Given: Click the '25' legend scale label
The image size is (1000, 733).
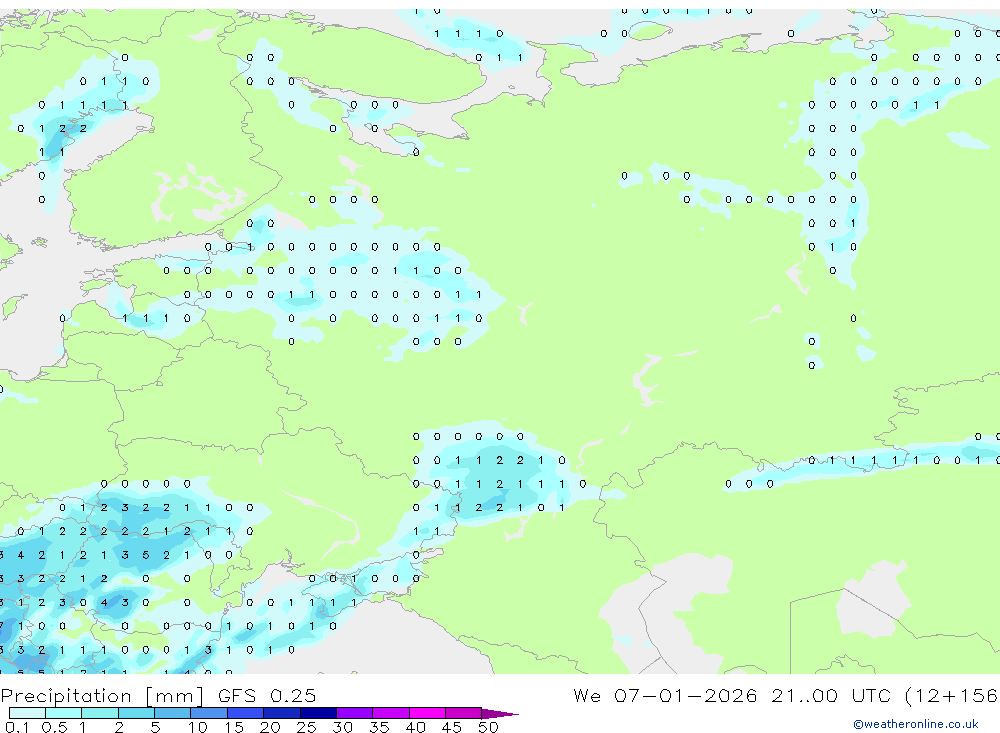Looking at the screenshot, I should [306, 727].
